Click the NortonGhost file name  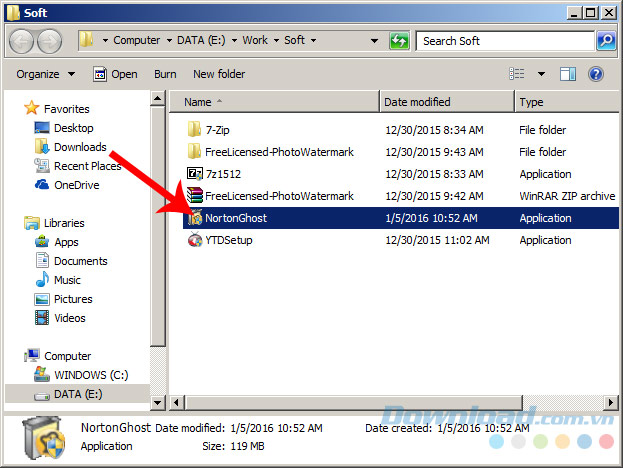(236, 218)
